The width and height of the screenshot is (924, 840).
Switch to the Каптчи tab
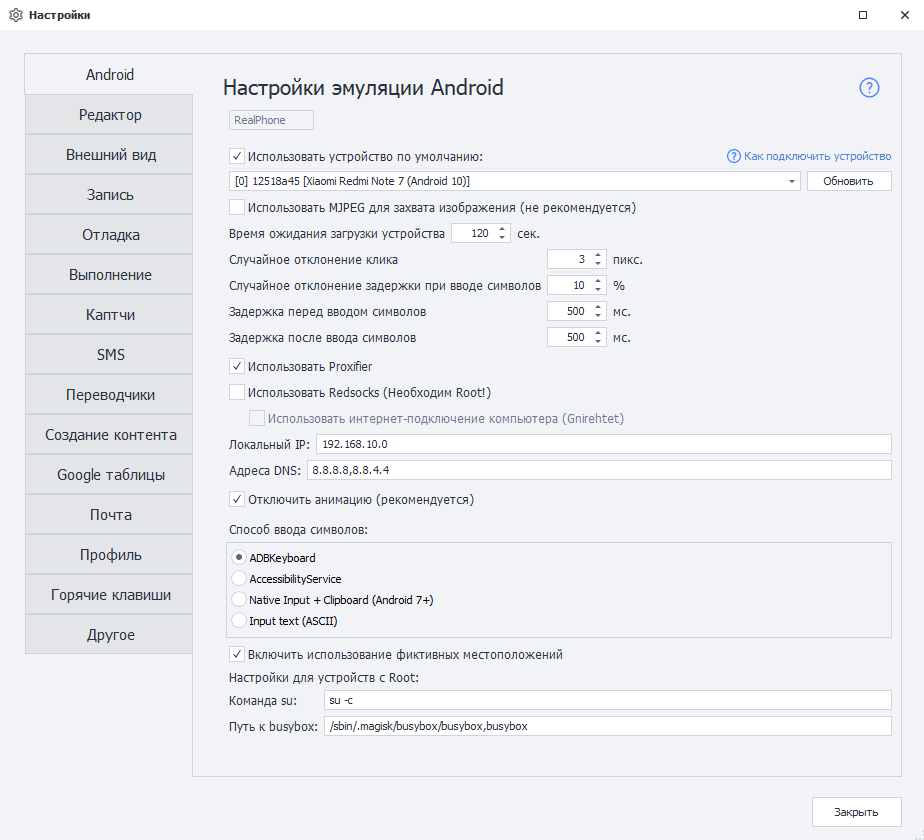[110, 315]
